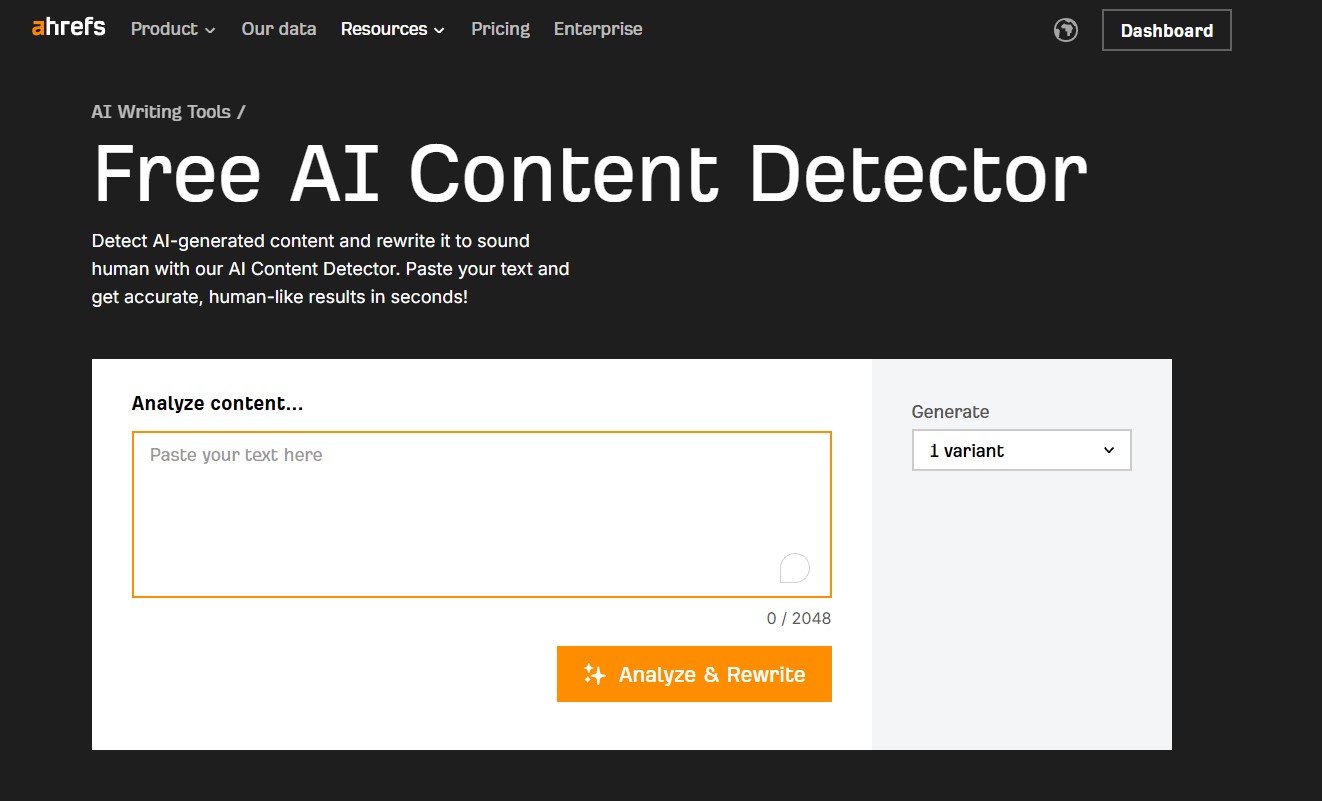1322x801 pixels.
Task: Click the Generate label above the dropdown
Action: pyautogui.click(x=950, y=411)
